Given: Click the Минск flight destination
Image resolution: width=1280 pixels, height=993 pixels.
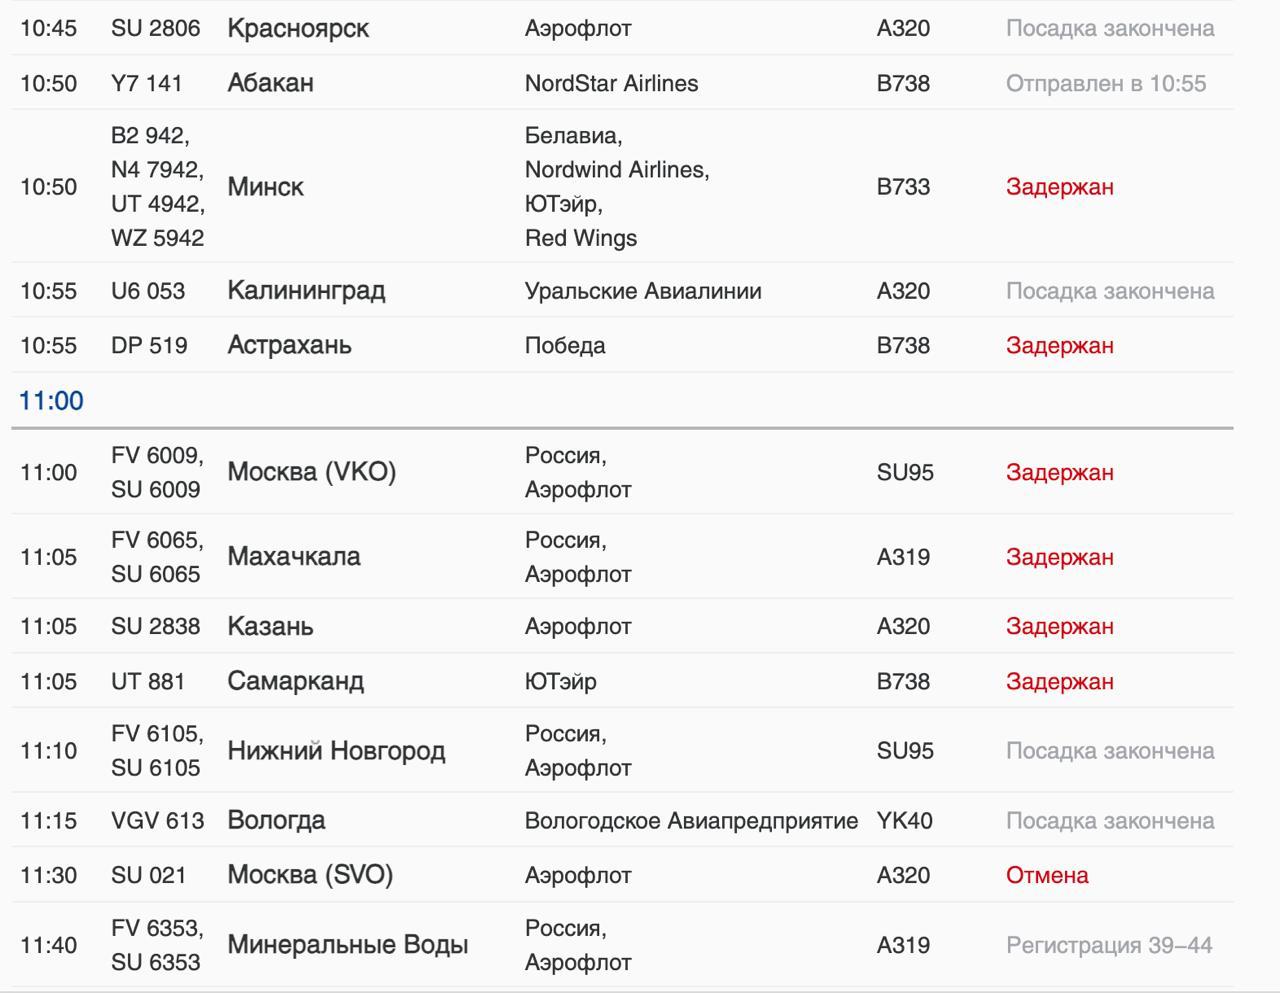Looking at the screenshot, I should 266,187.
